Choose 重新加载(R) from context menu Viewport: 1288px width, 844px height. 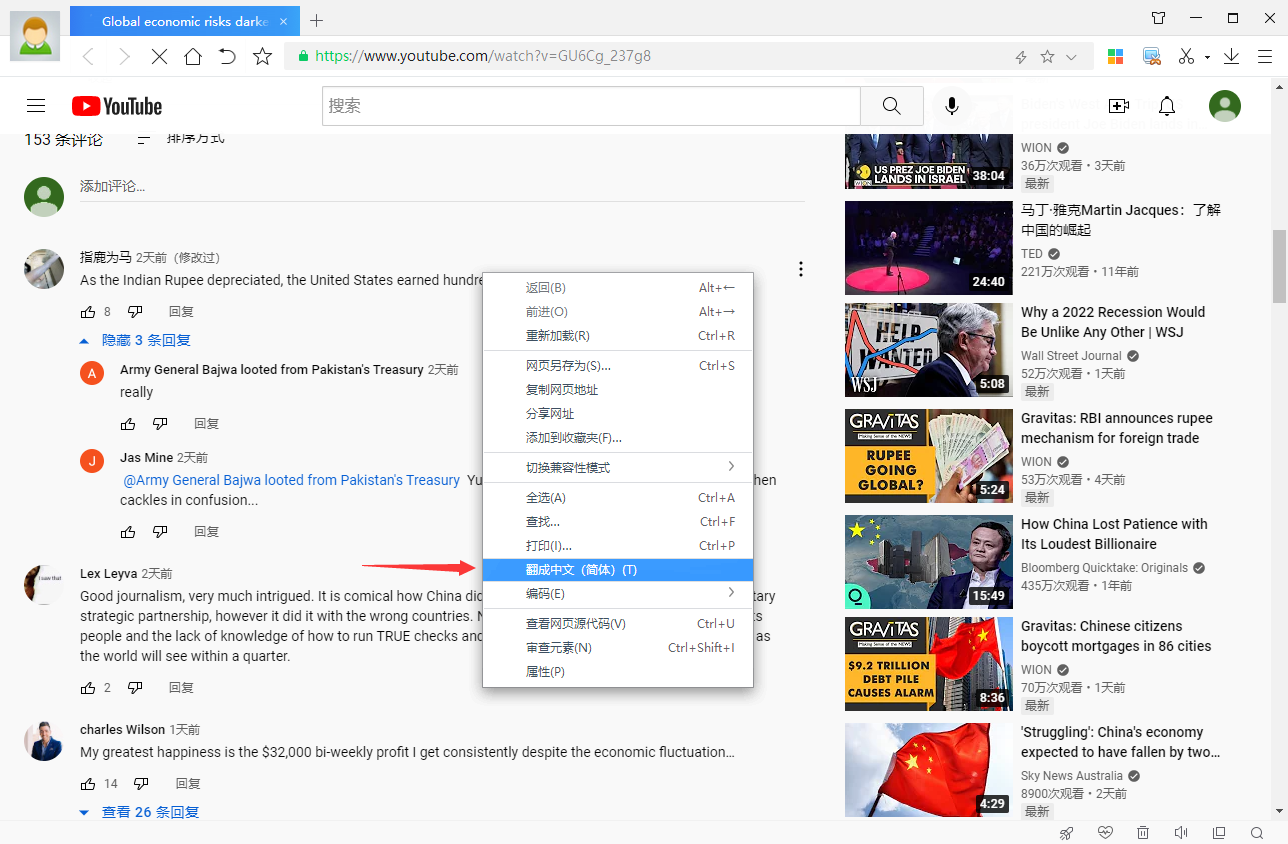(x=618, y=336)
